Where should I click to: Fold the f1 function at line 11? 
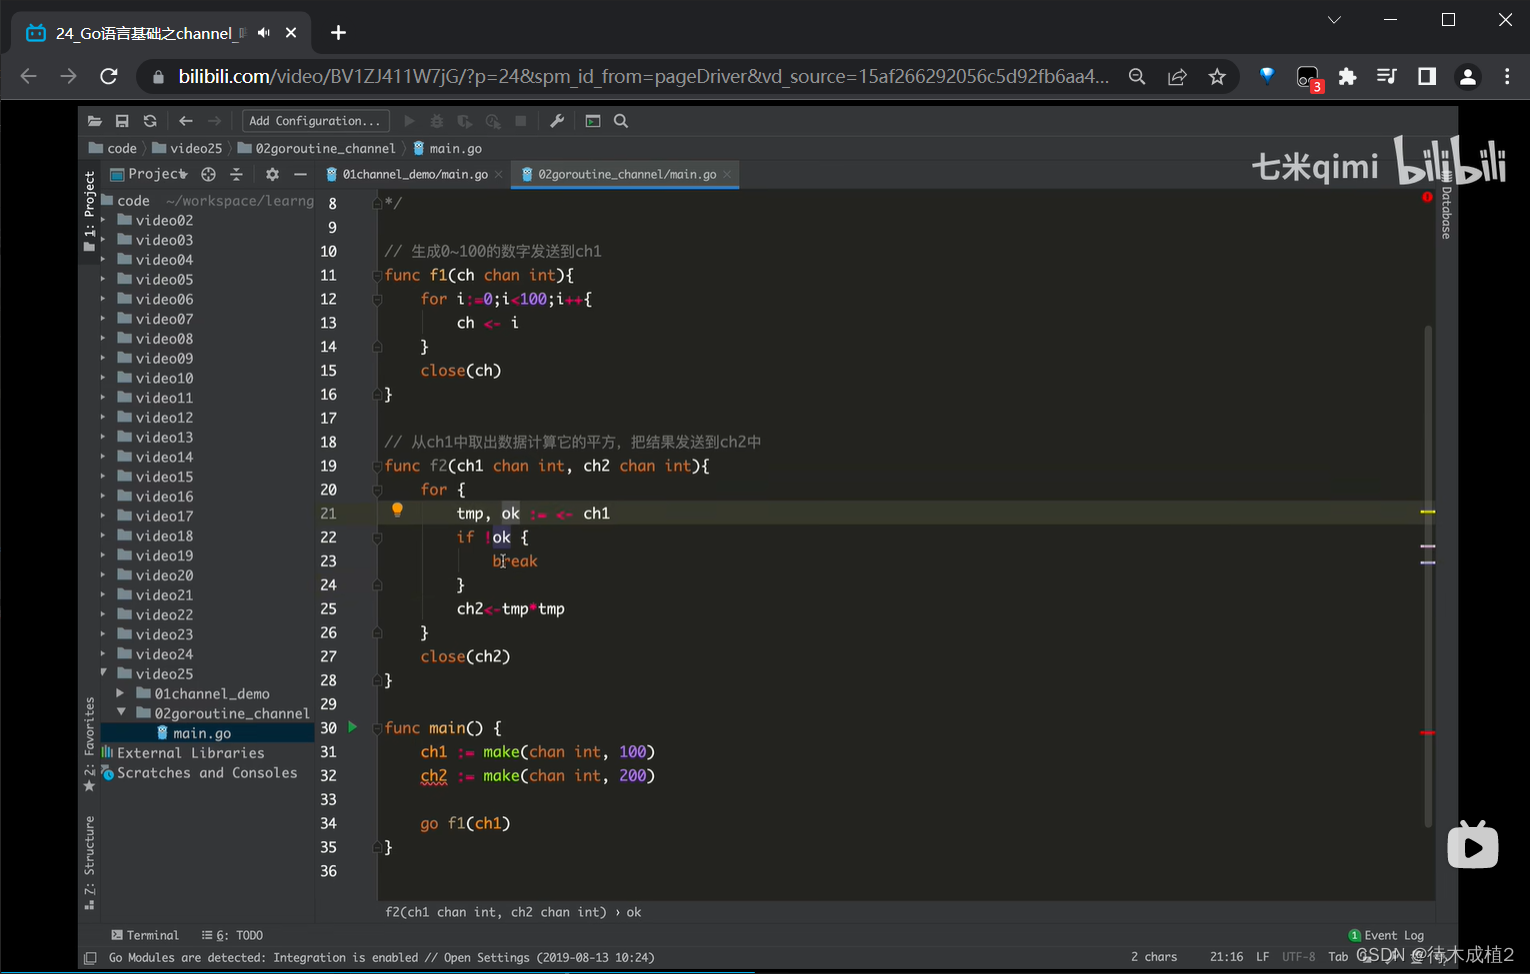pyautogui.click(x=377, y=275)
